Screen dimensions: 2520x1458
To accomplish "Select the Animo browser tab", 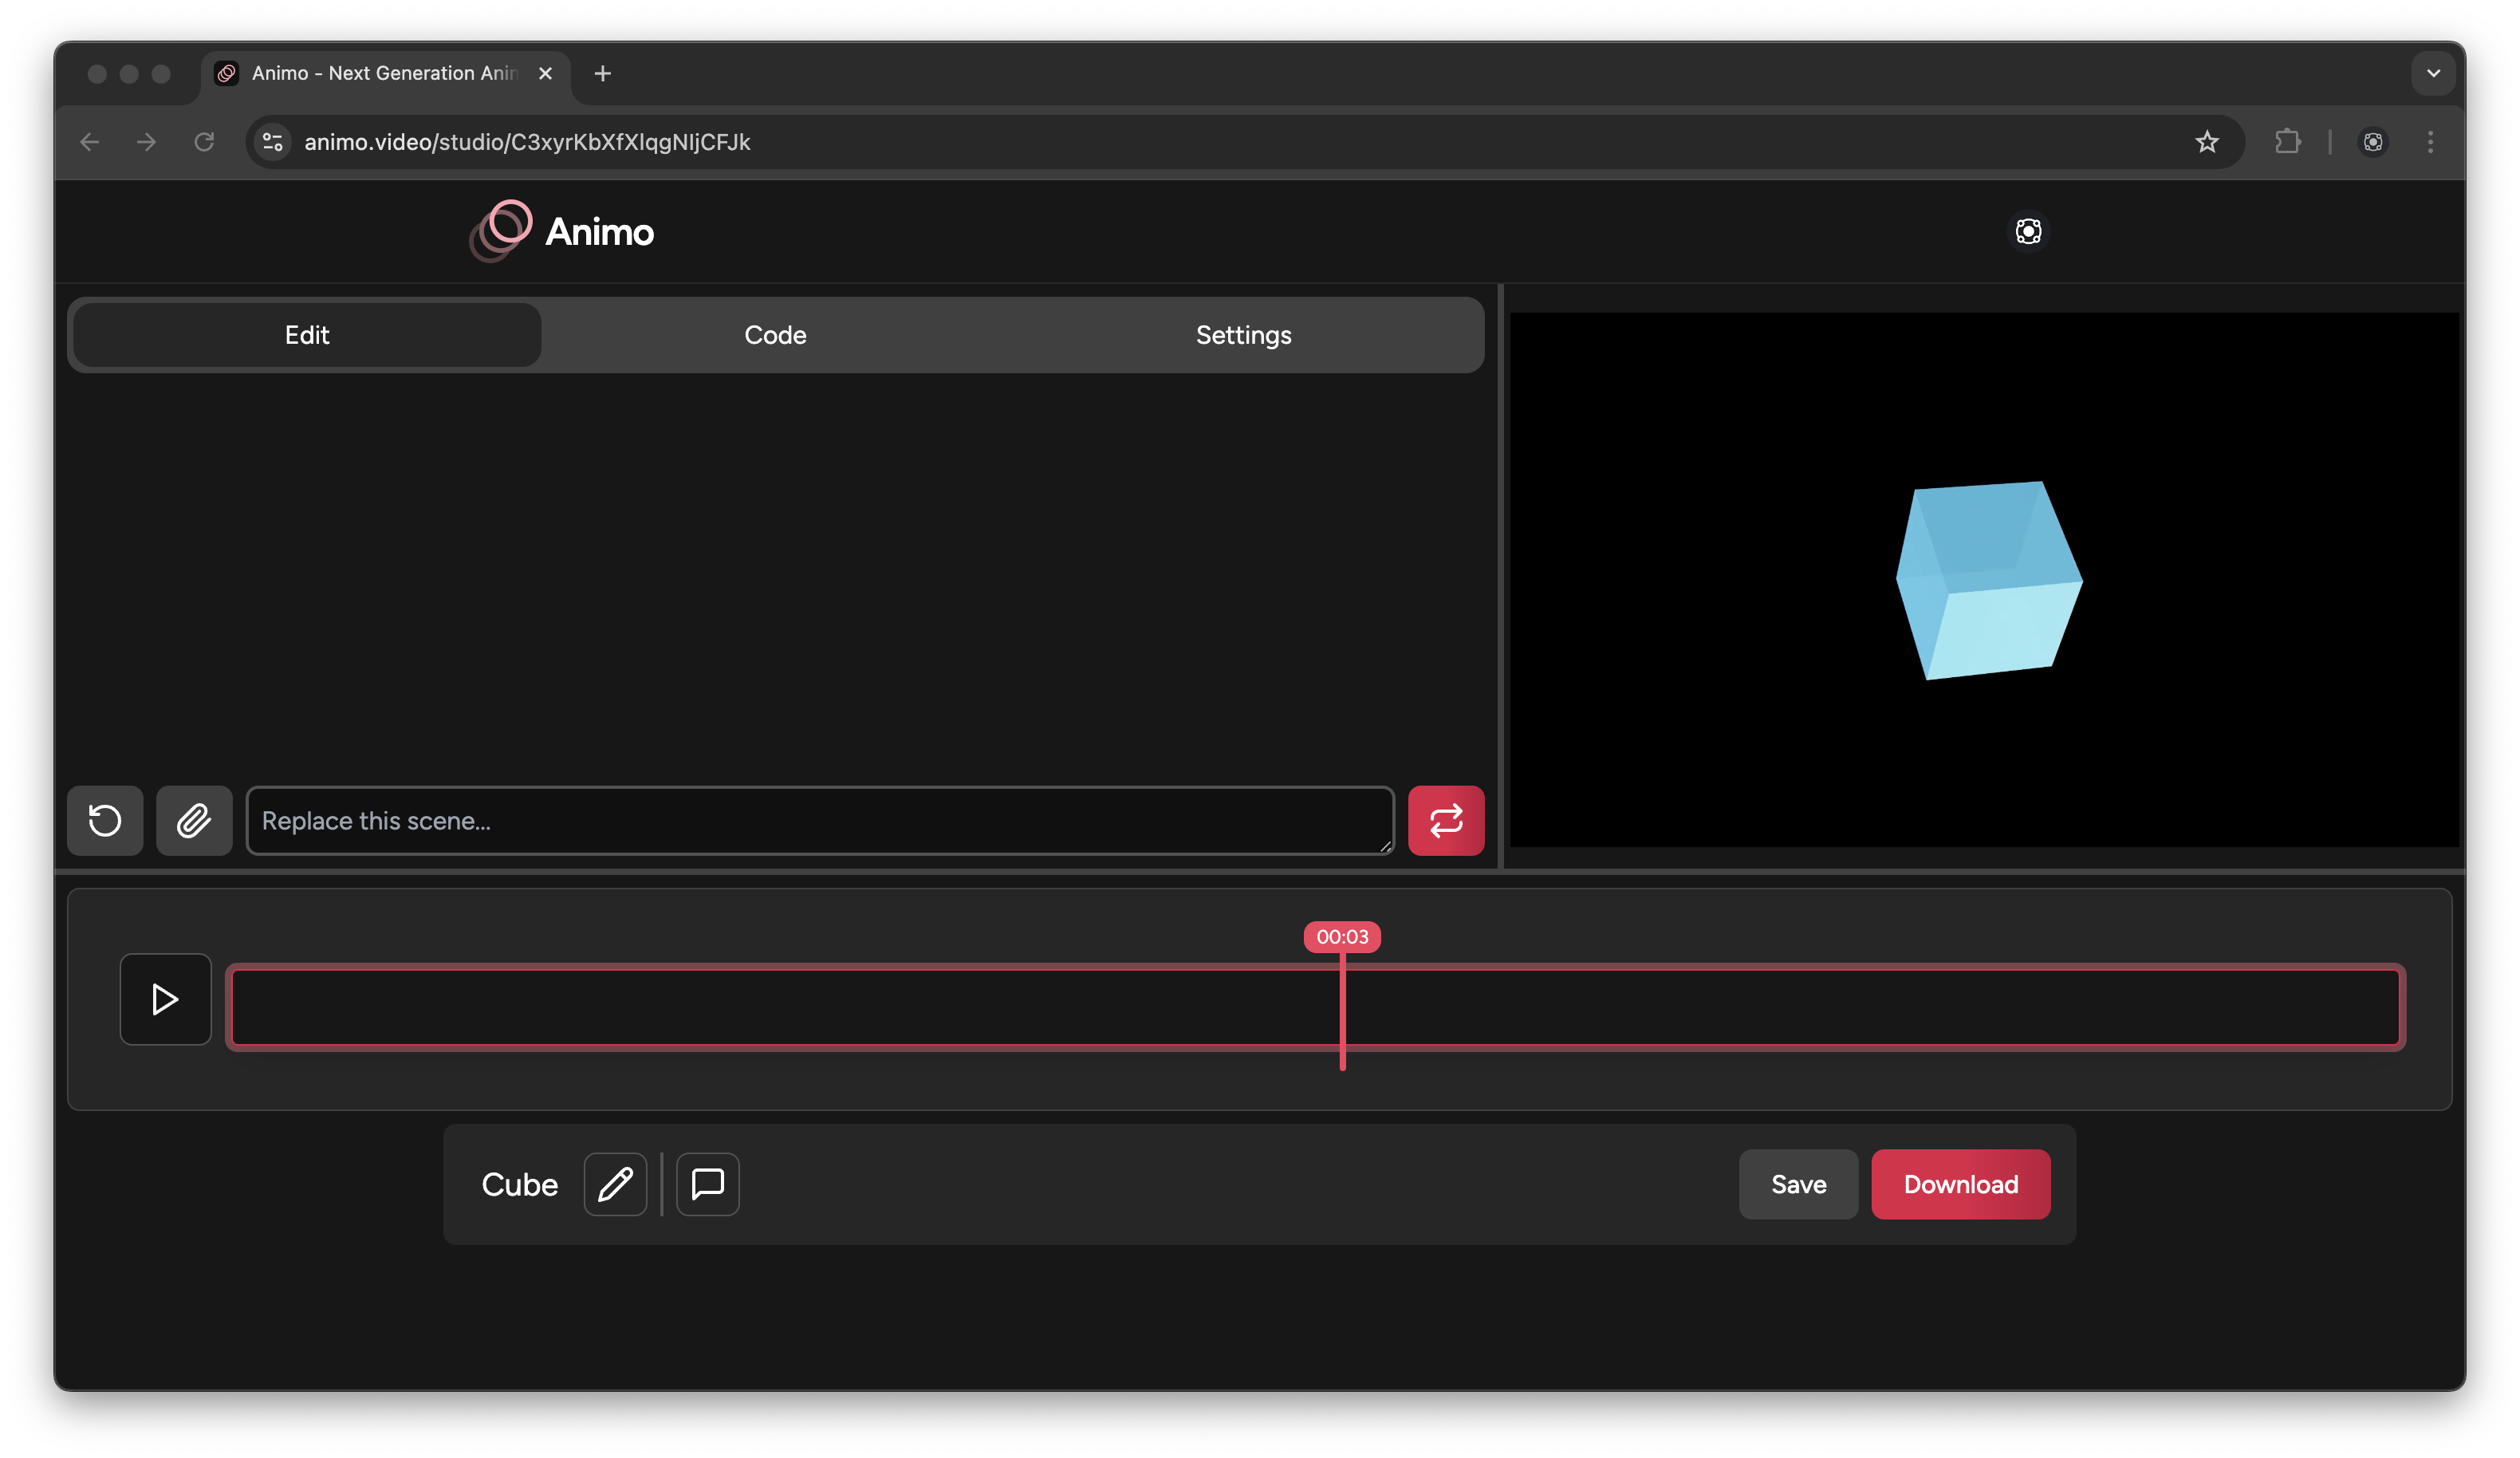I will tap(385, 73).
